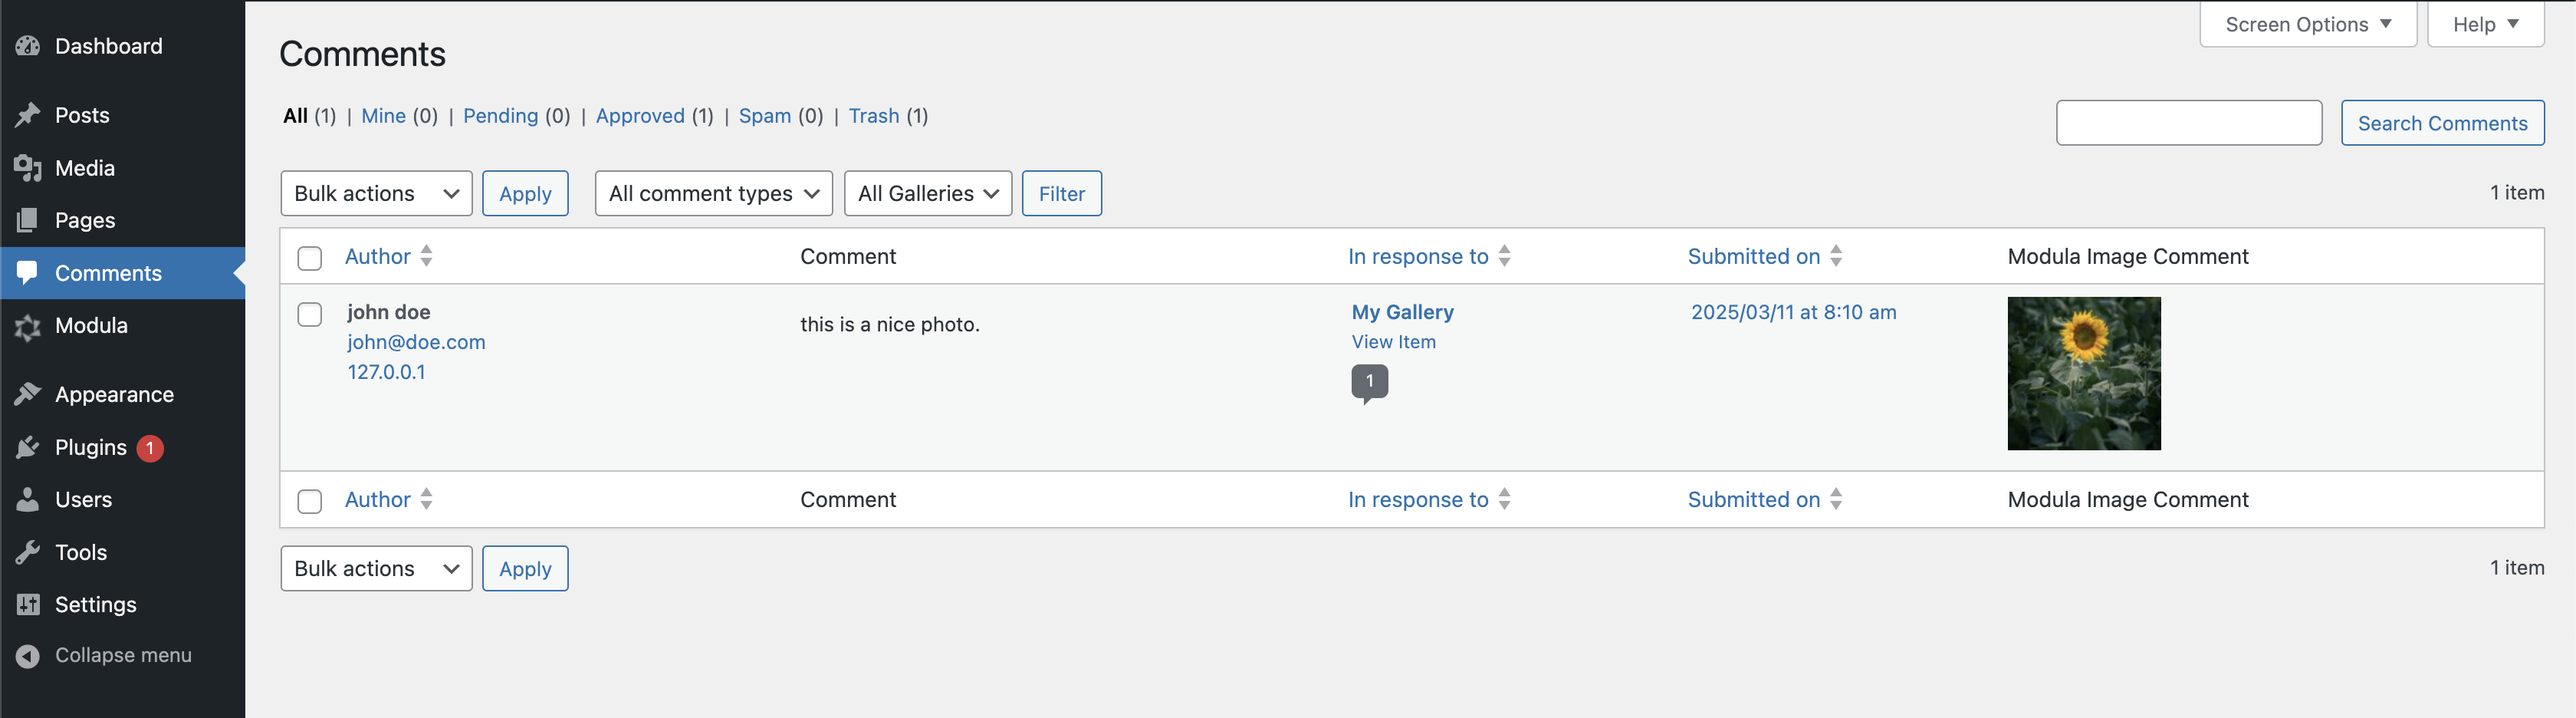Open the My Gallery link
This screenshot has height=718, width=2576.
(x=1402, y=312)
